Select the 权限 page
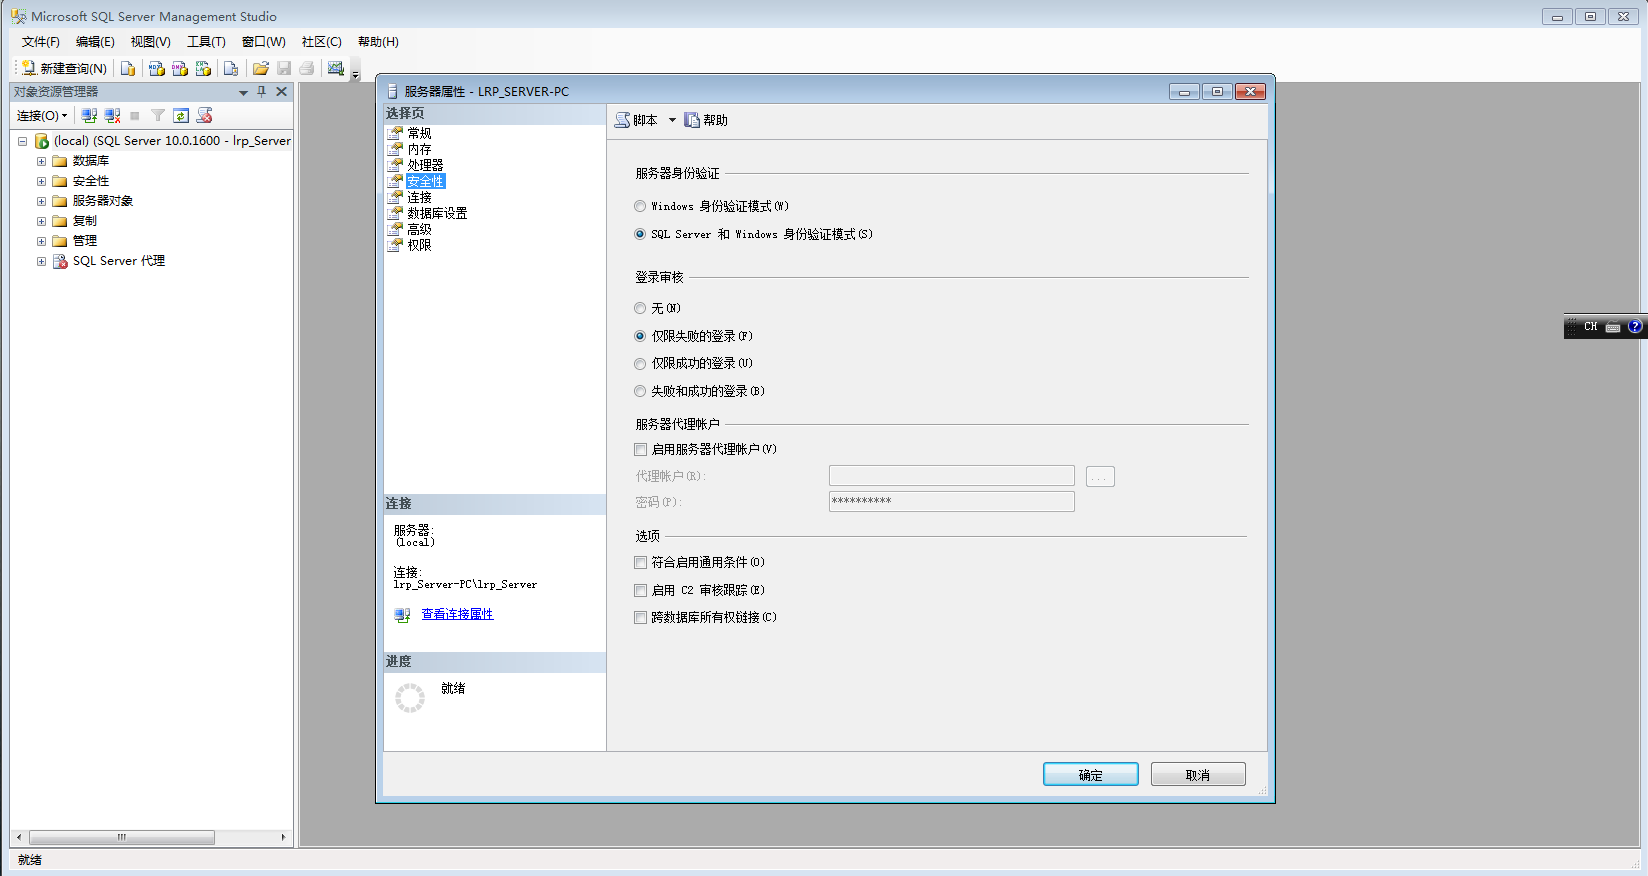The width and height of the screenshot is (1648, 876). pos(419,245)
